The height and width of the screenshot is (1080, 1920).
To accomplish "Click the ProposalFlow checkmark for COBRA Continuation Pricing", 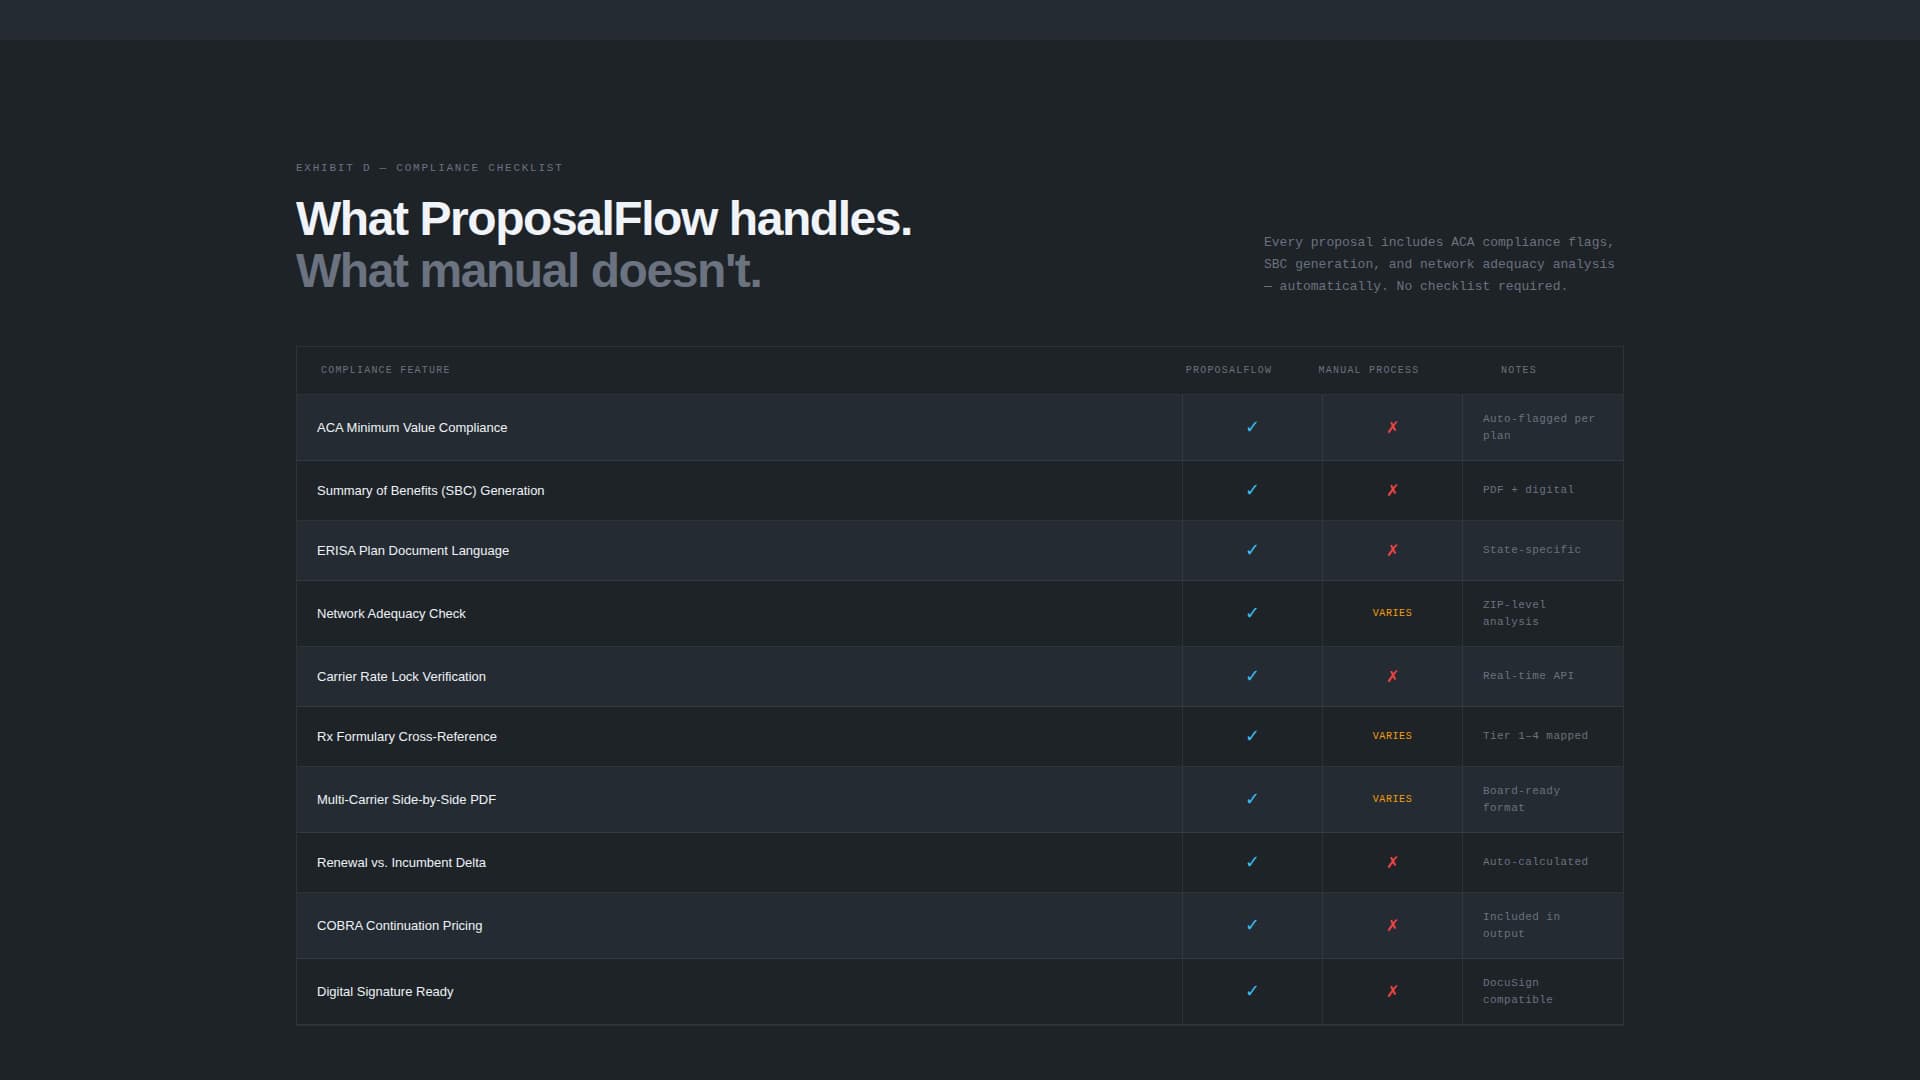I will (x=1252, y=925).
